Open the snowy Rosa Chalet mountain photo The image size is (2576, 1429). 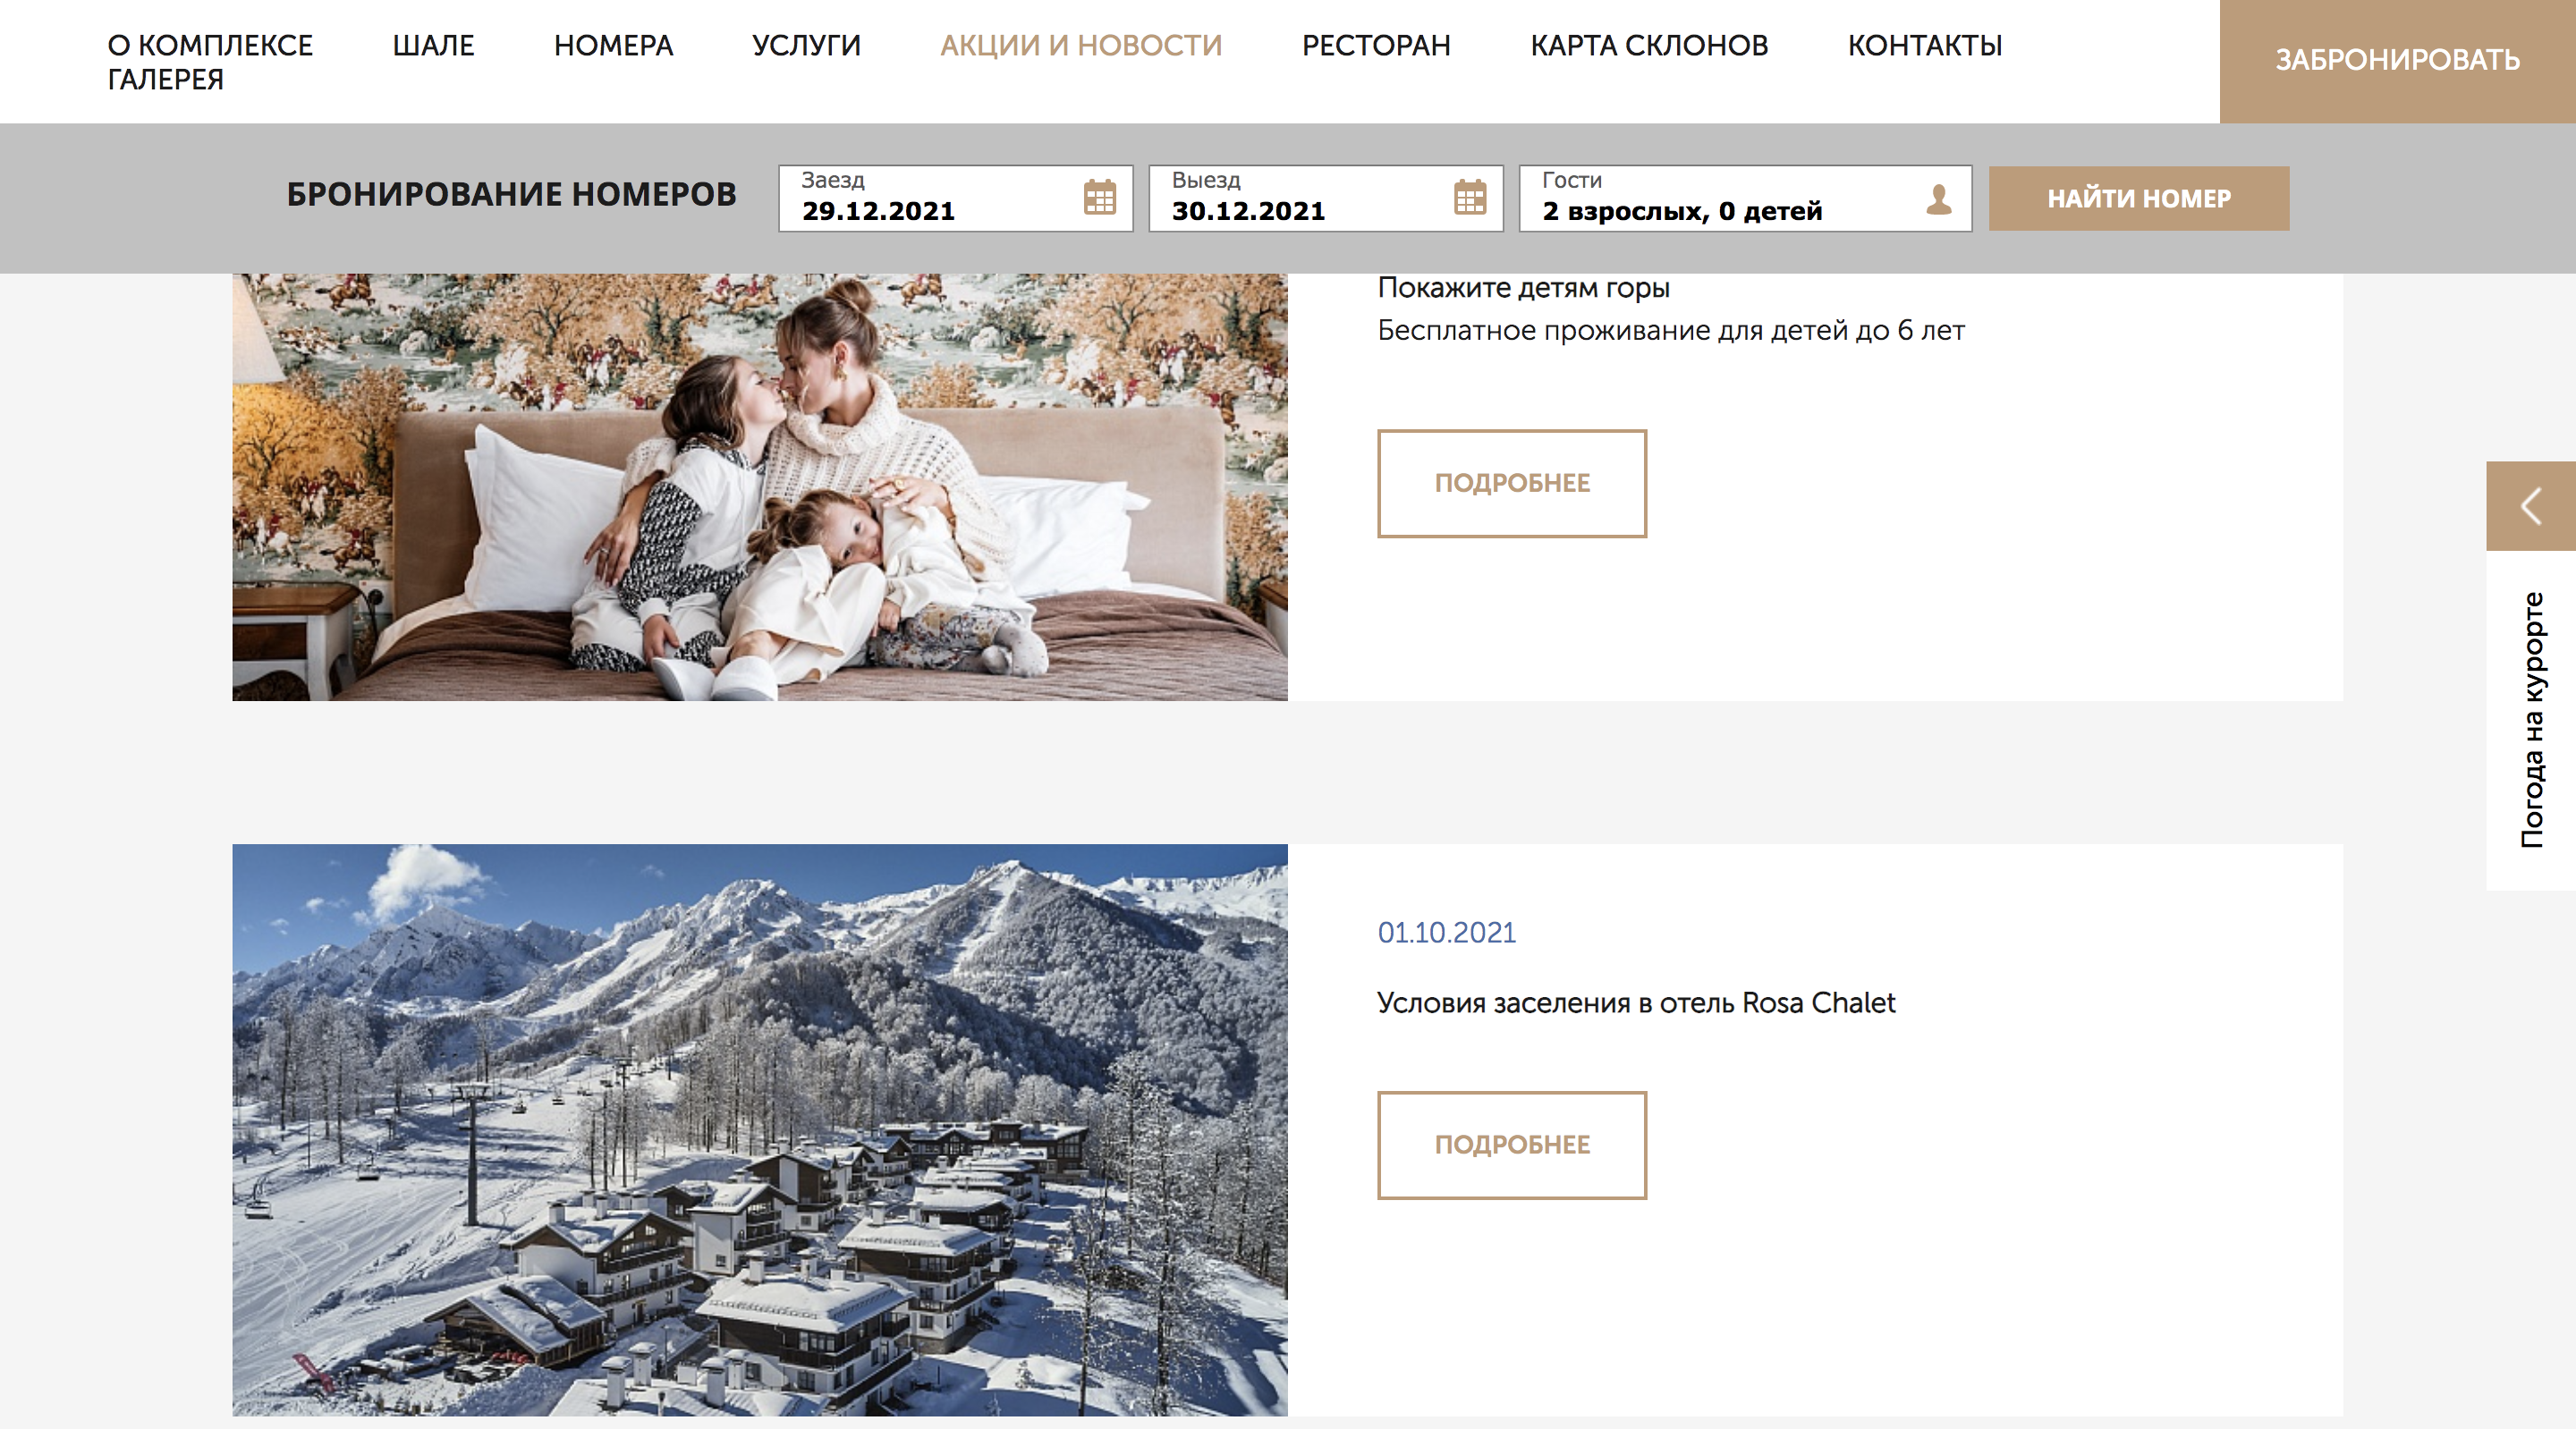click(x=760, y=1129)
